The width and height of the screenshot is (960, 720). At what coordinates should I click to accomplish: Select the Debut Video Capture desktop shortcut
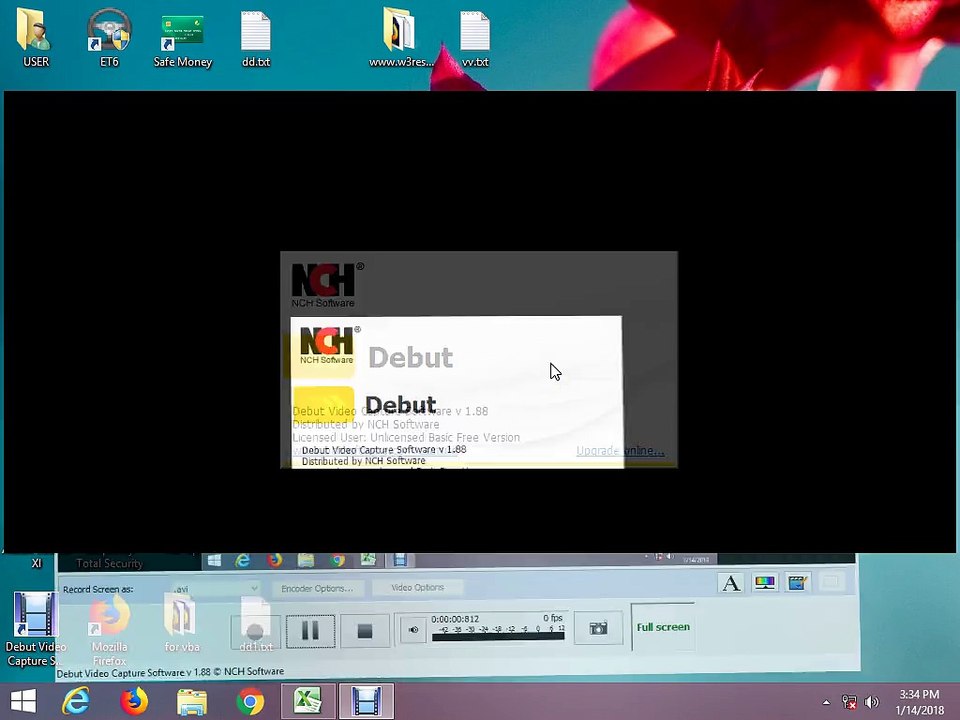(36, 629)
